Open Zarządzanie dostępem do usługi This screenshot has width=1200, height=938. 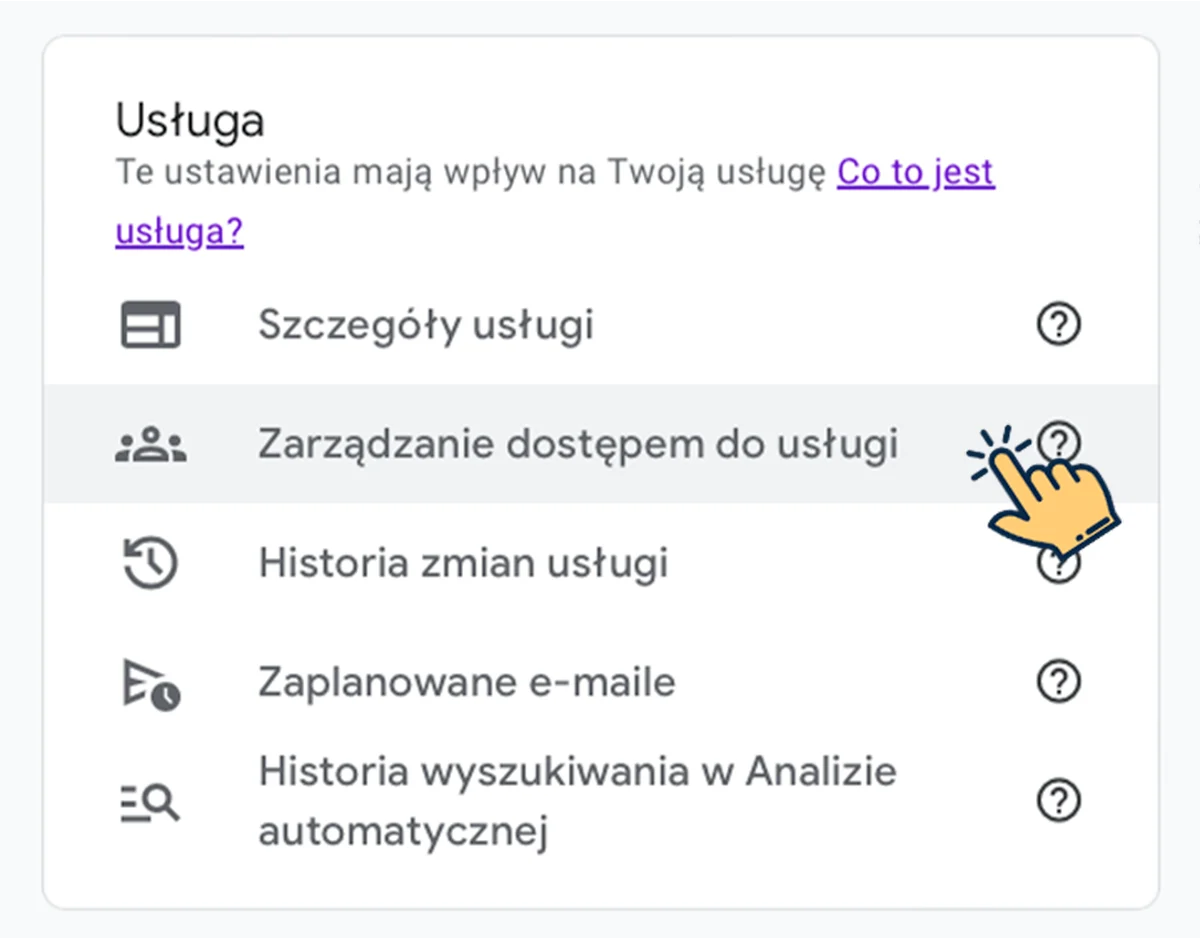click(578, 443)
